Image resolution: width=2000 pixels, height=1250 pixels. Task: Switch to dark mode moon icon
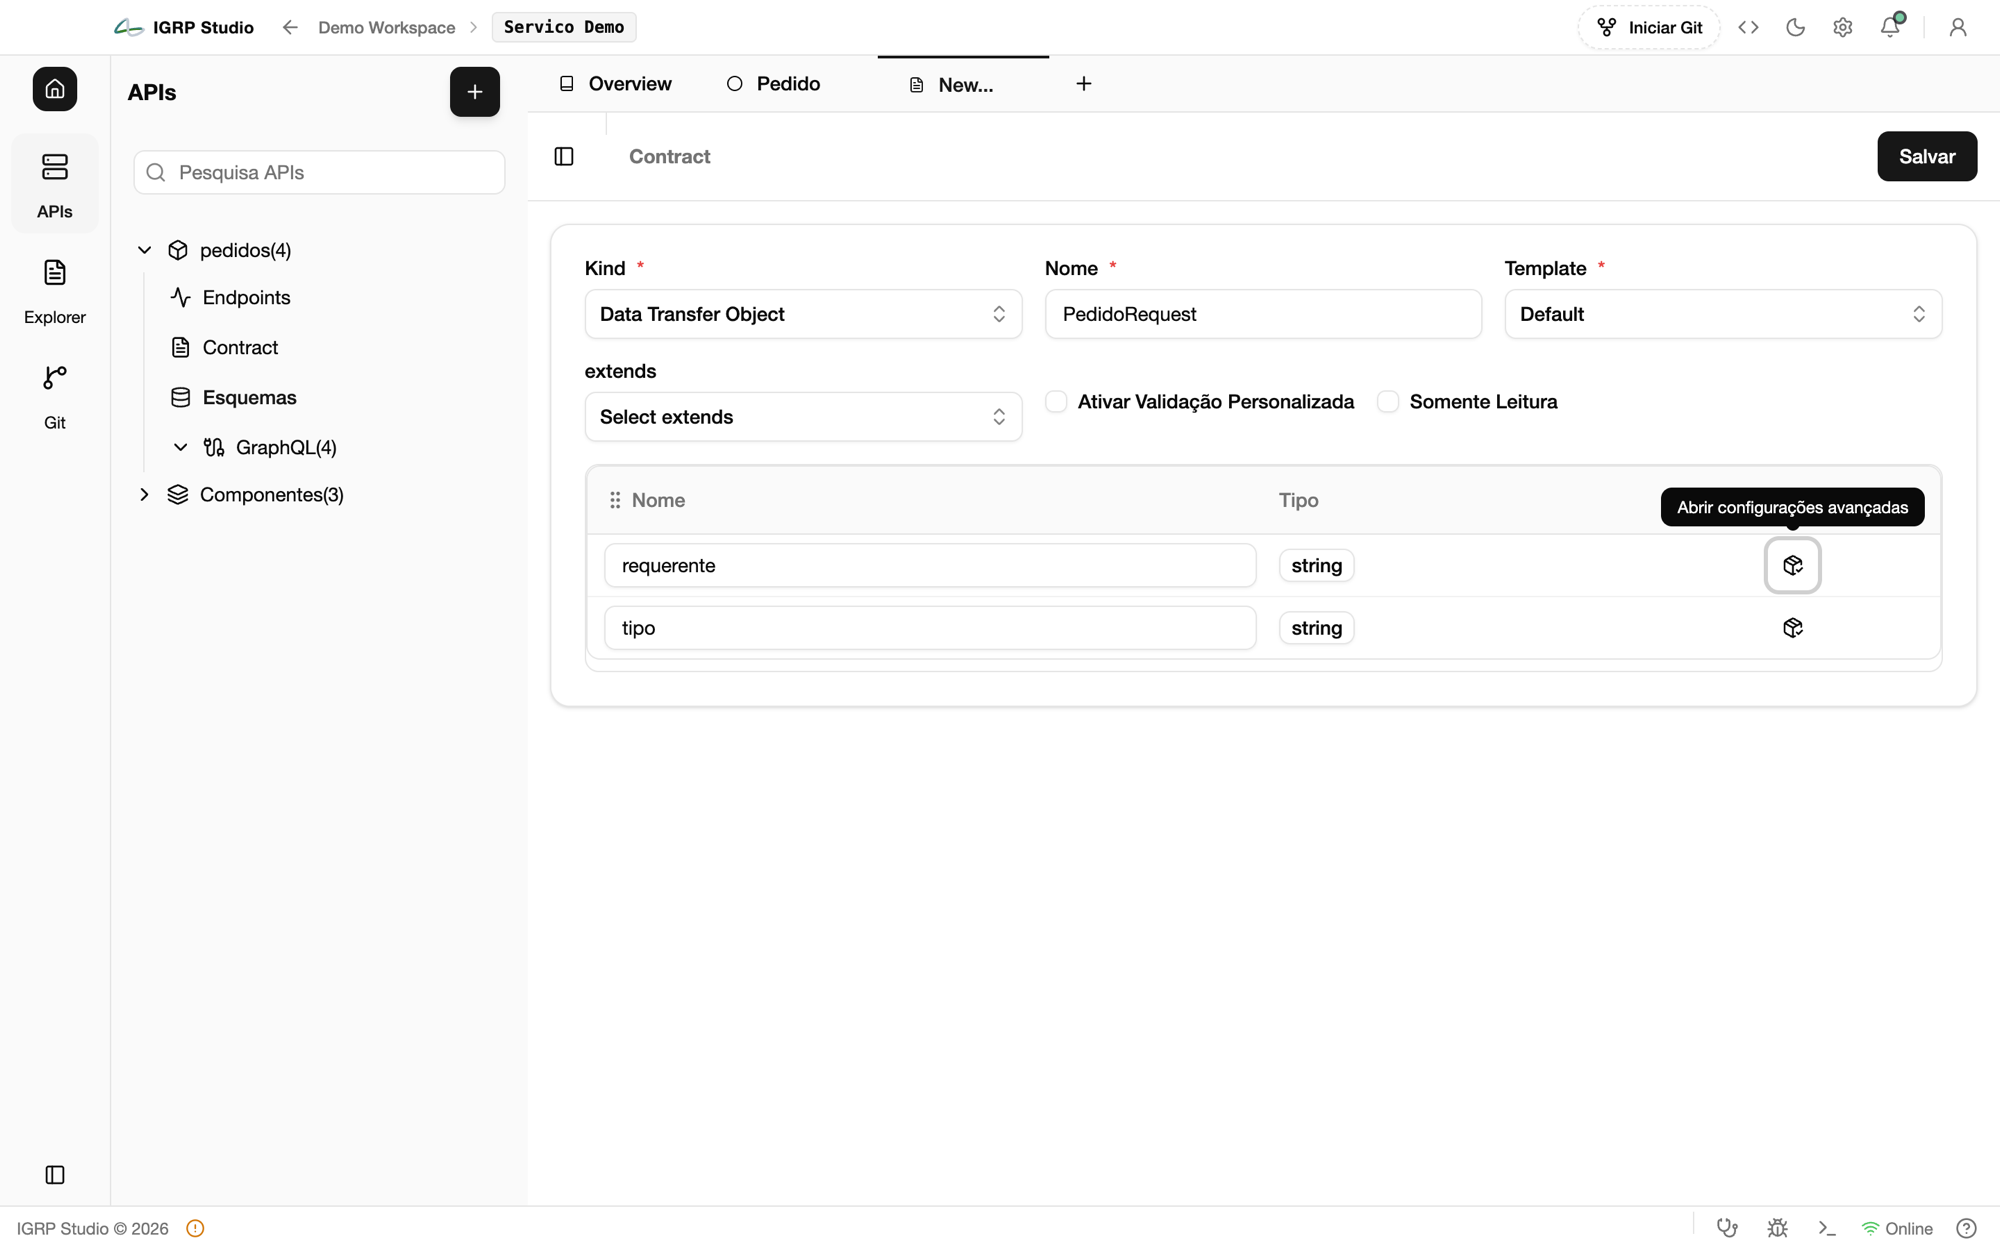tap(1795, 27)
